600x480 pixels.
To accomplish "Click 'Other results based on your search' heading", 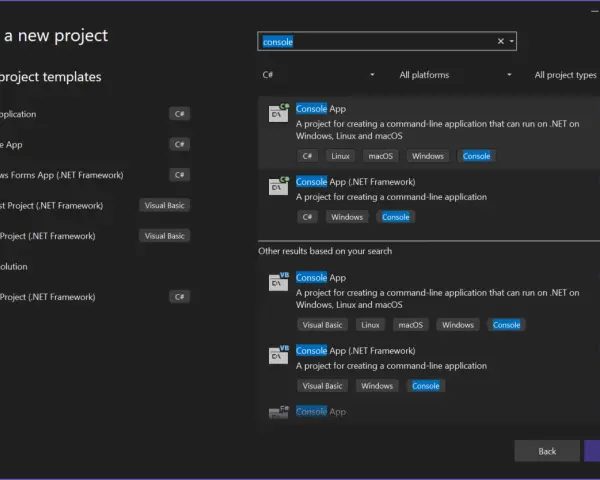I will point(325,251).
